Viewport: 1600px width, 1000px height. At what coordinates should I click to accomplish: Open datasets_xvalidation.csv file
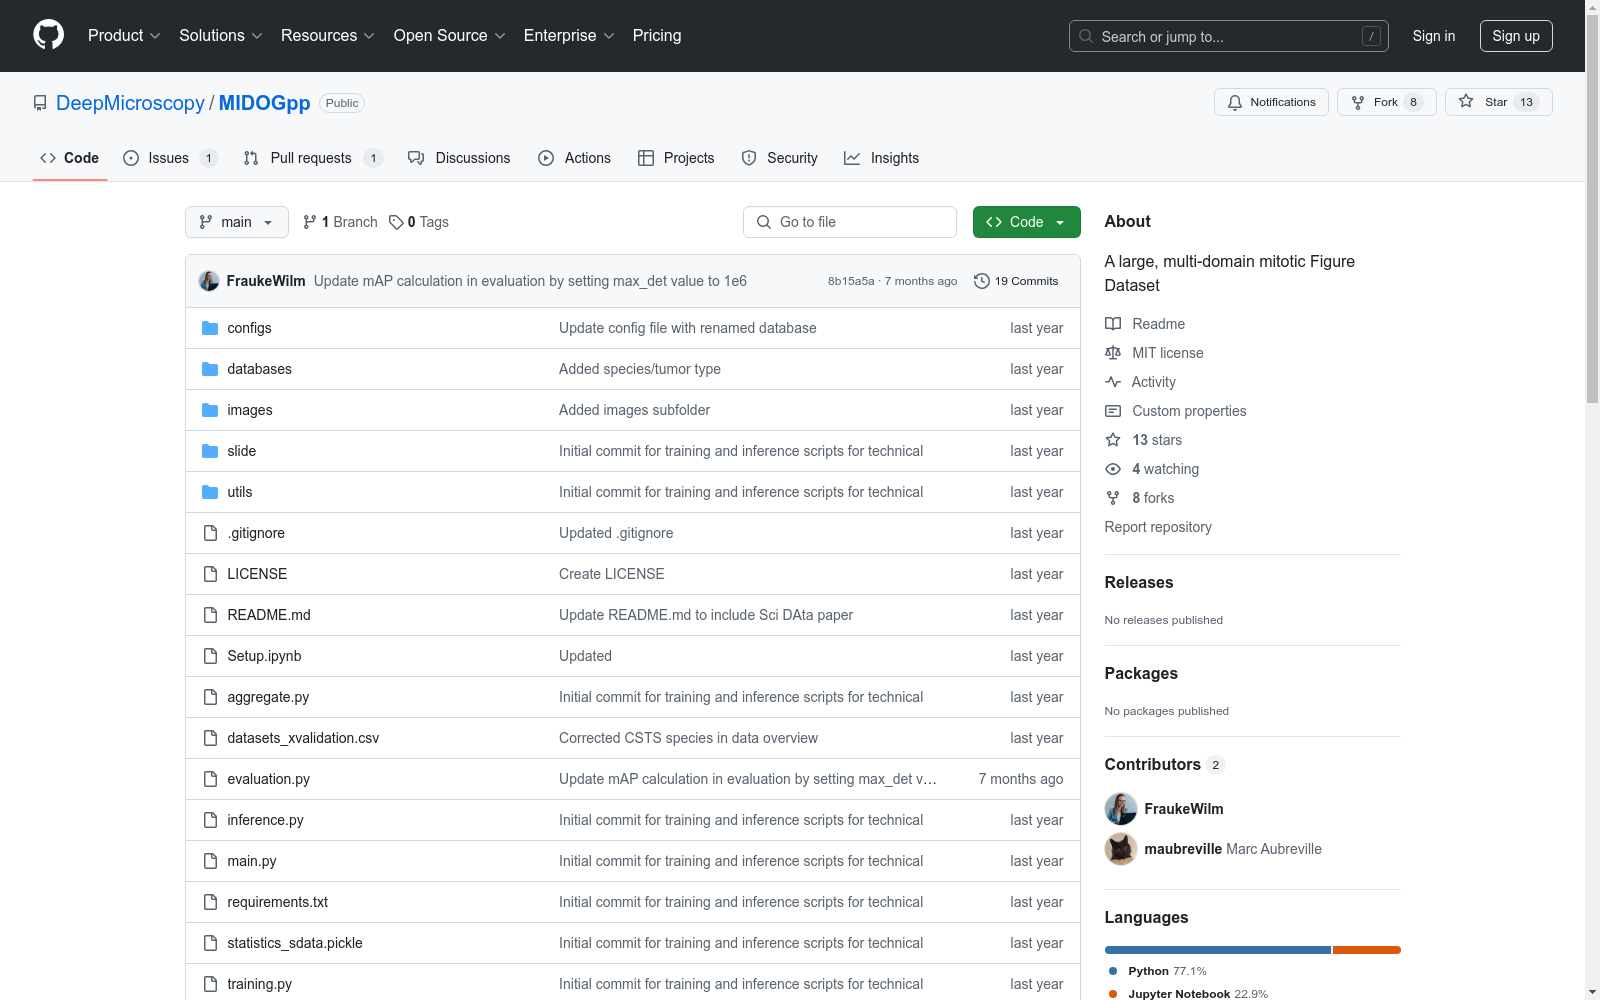coord(303,738)
